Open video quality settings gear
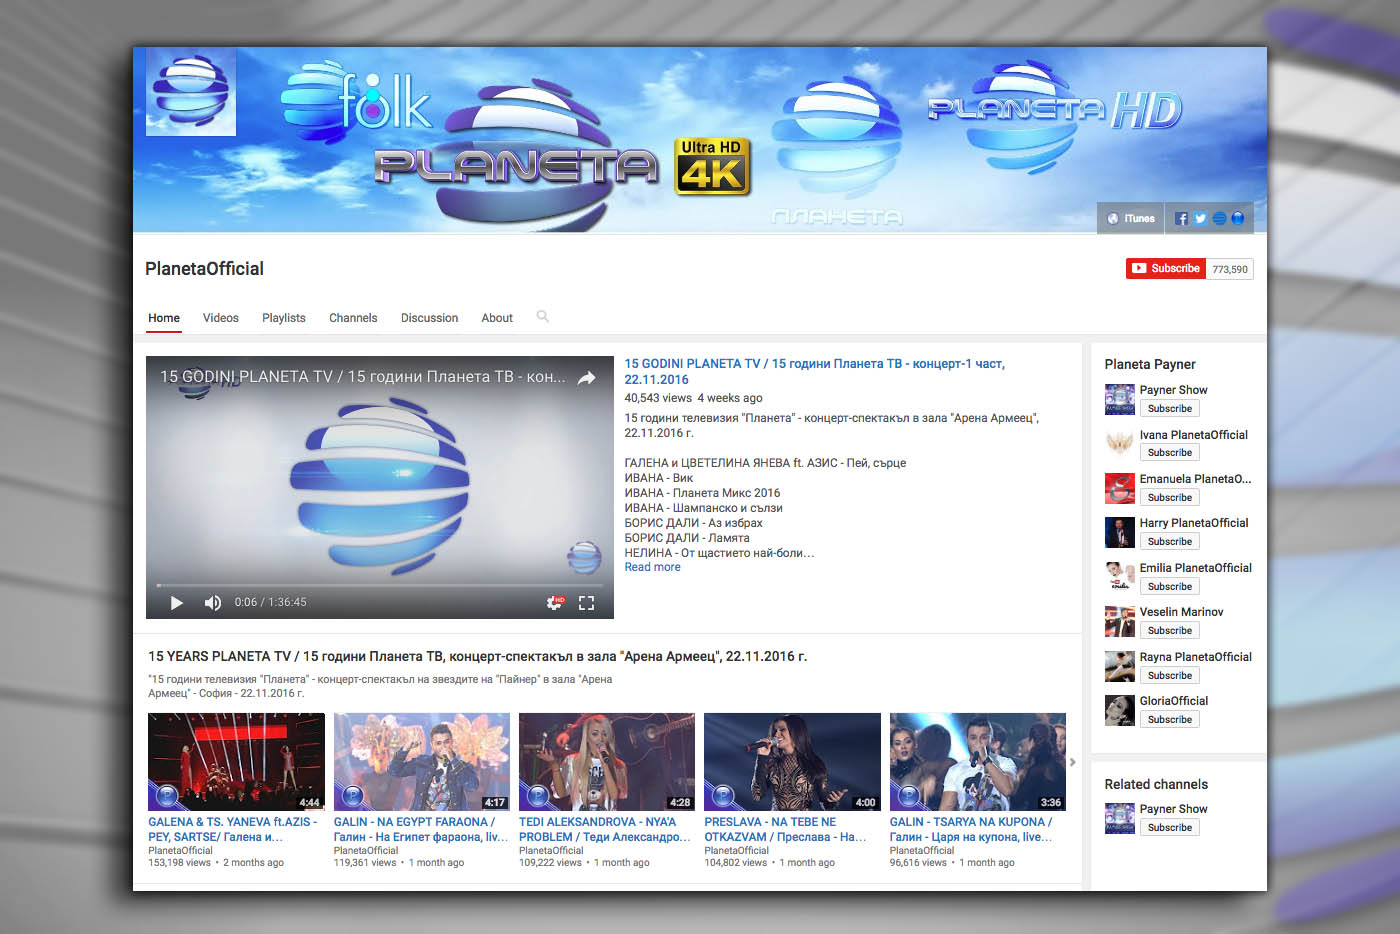The width and height of the screenshot is (1400, 934). tap(554, 603)
